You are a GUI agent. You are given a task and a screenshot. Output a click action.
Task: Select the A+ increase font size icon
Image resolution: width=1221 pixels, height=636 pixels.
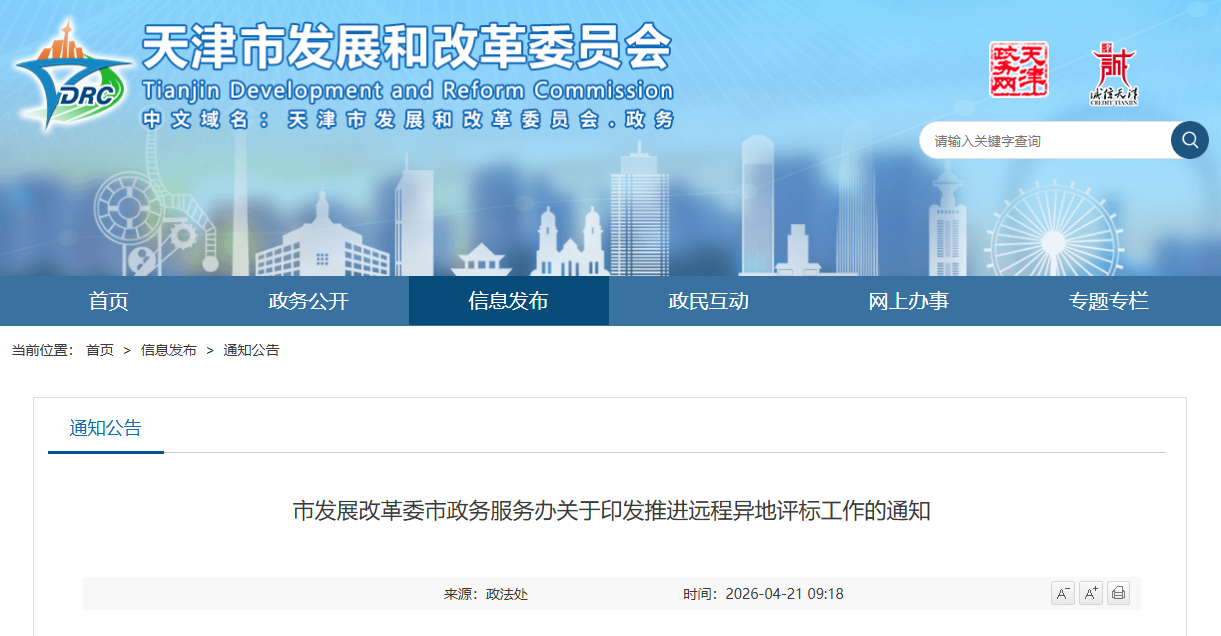pos(1090,593)
